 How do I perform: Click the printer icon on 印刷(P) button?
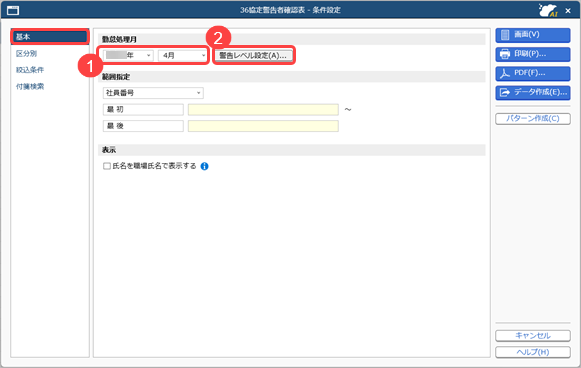[x=505, y=54]
